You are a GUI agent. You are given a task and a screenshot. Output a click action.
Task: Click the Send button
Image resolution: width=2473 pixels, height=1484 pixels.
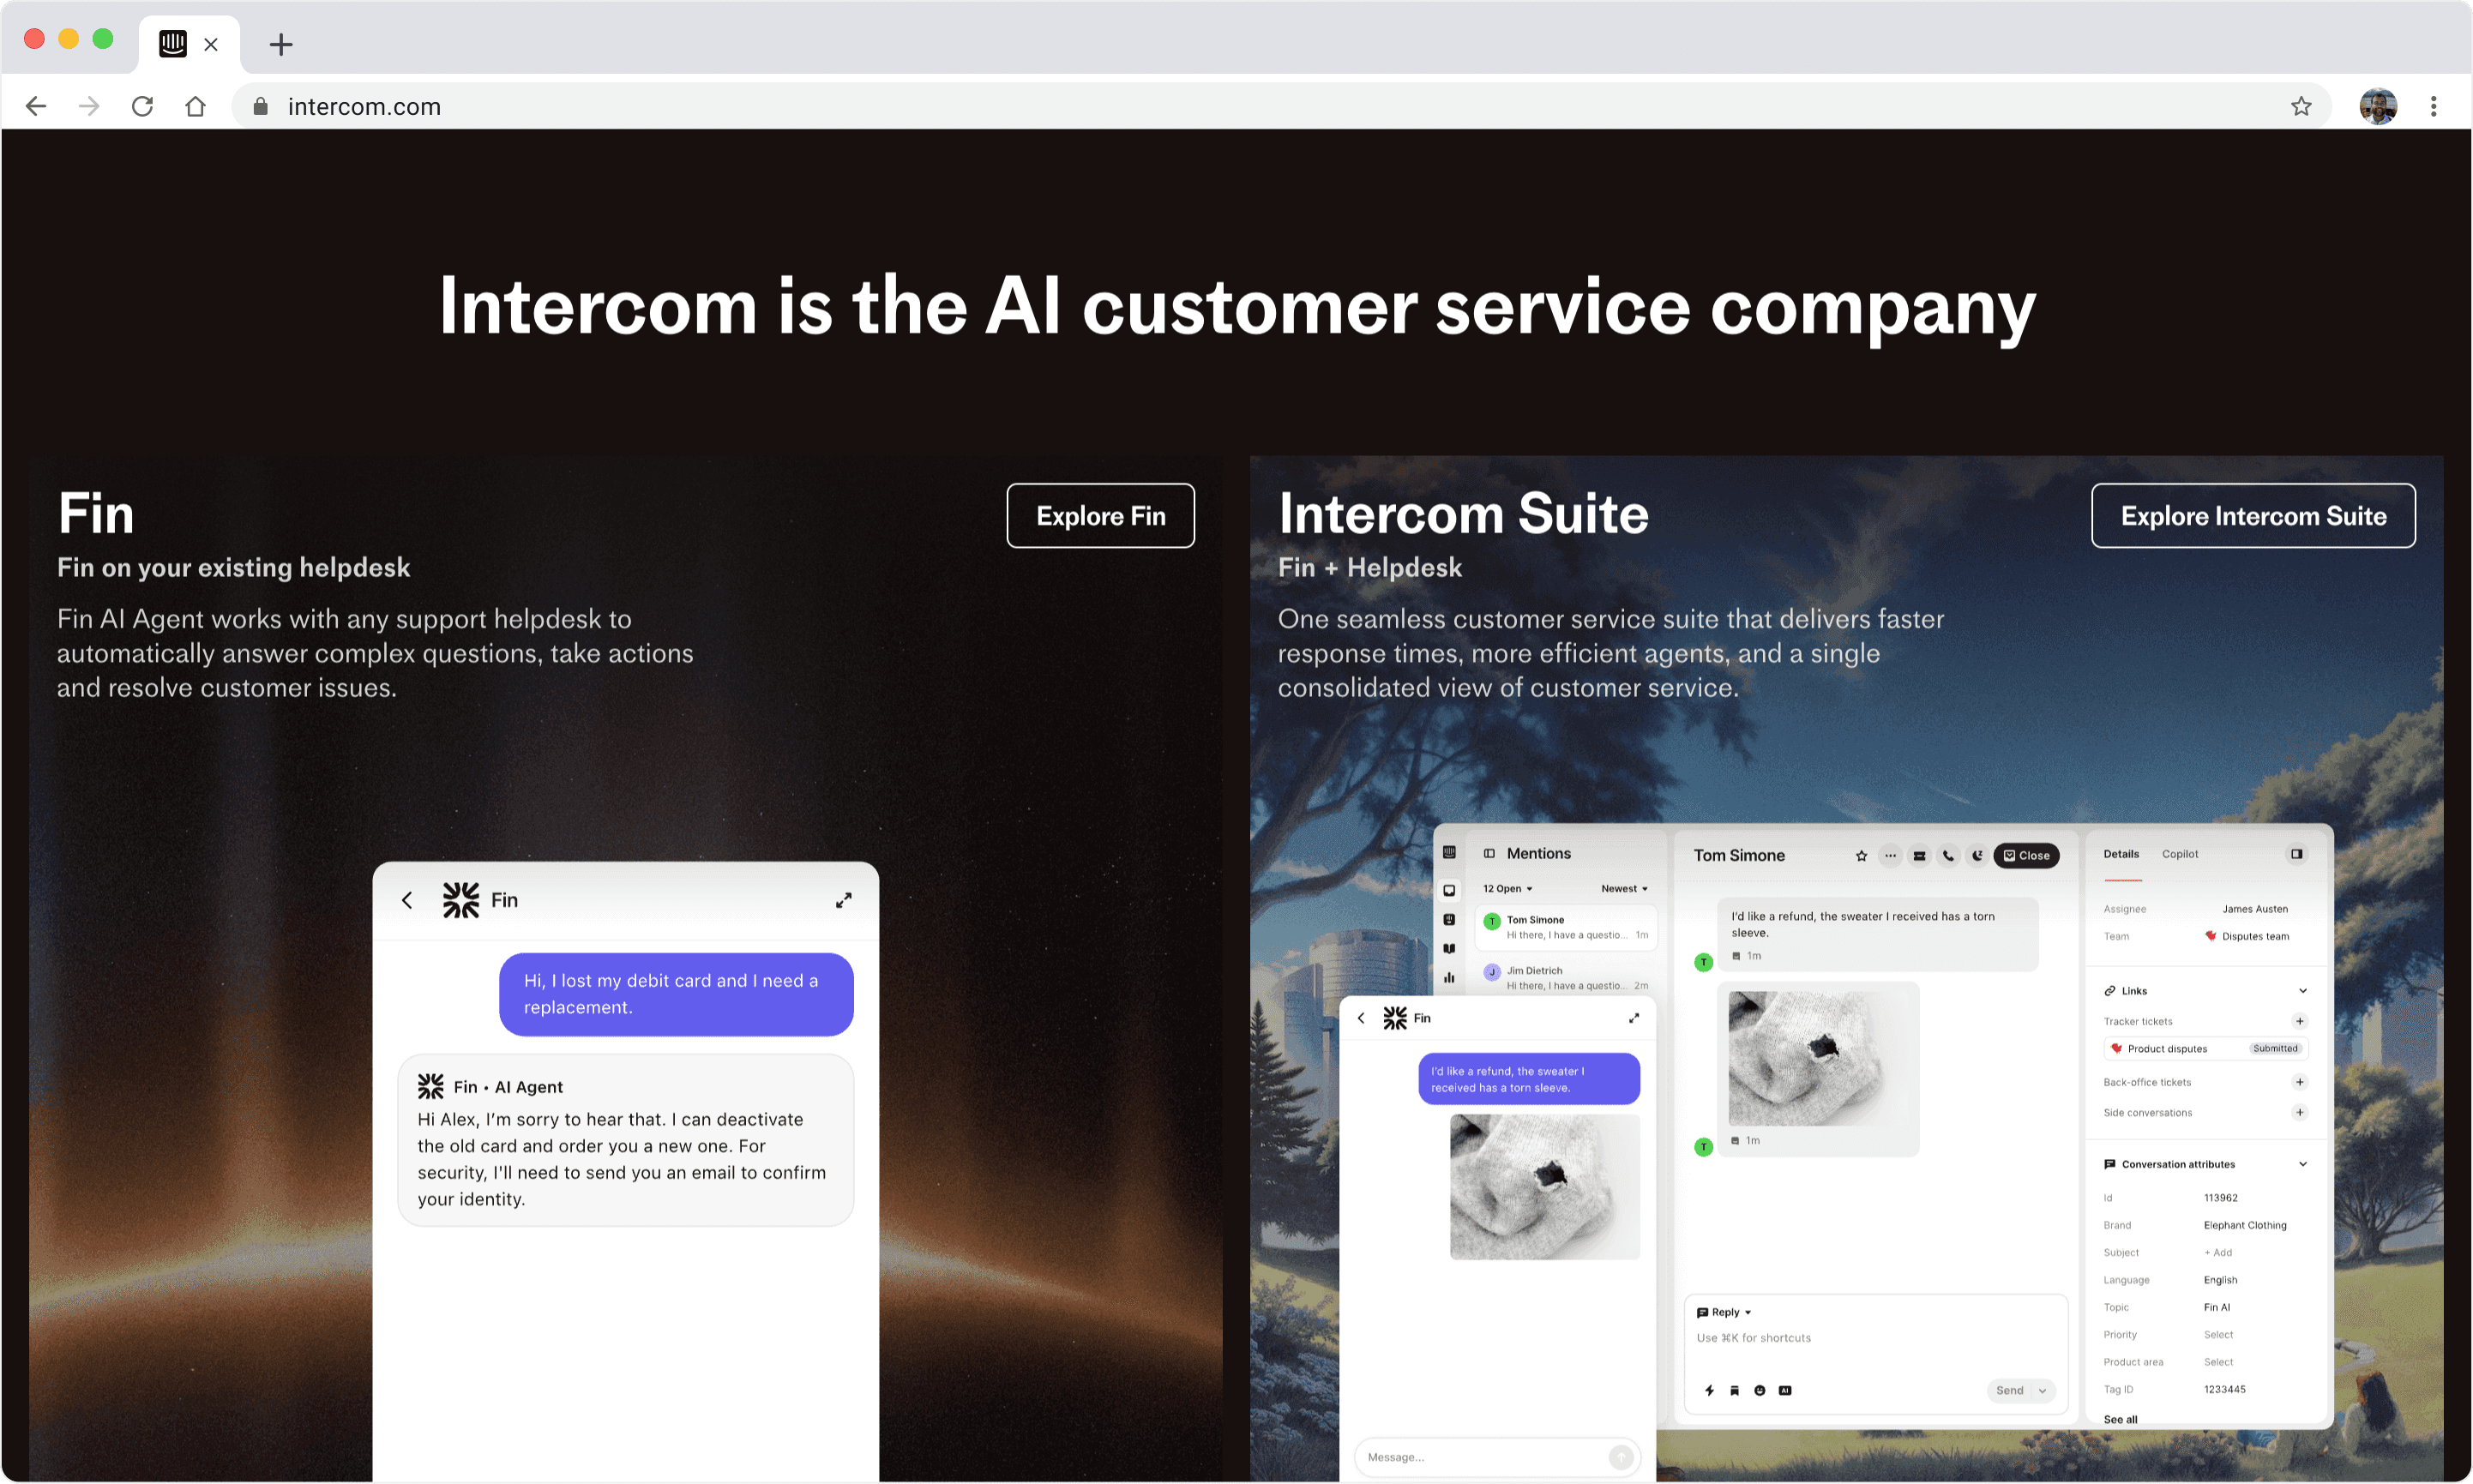tap(2010, 1391)
